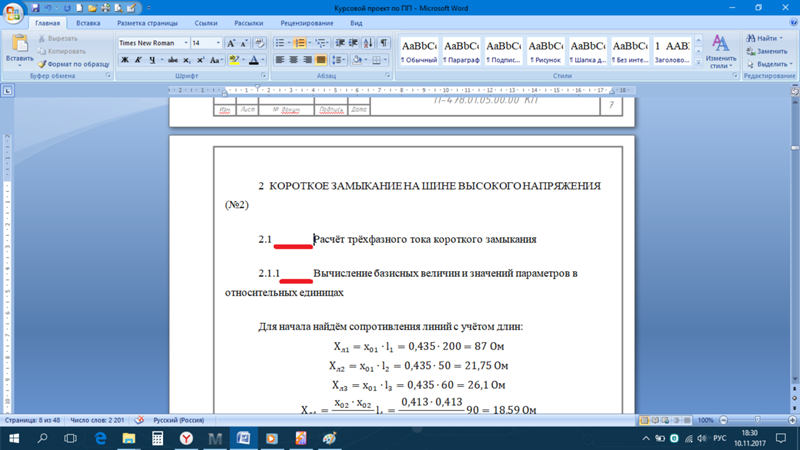Center the paragraph text
Image resolution: width=800 pixels, height=450 pixels.
(x=293, y=60)
